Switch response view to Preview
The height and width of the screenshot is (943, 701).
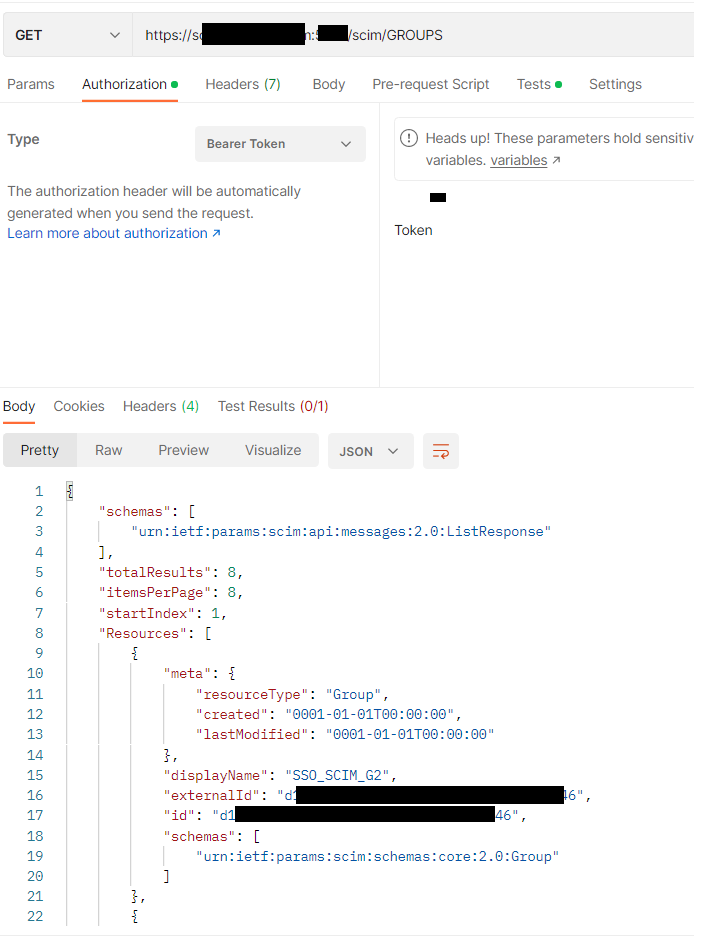pyautogui.click(x=184, y=450)
